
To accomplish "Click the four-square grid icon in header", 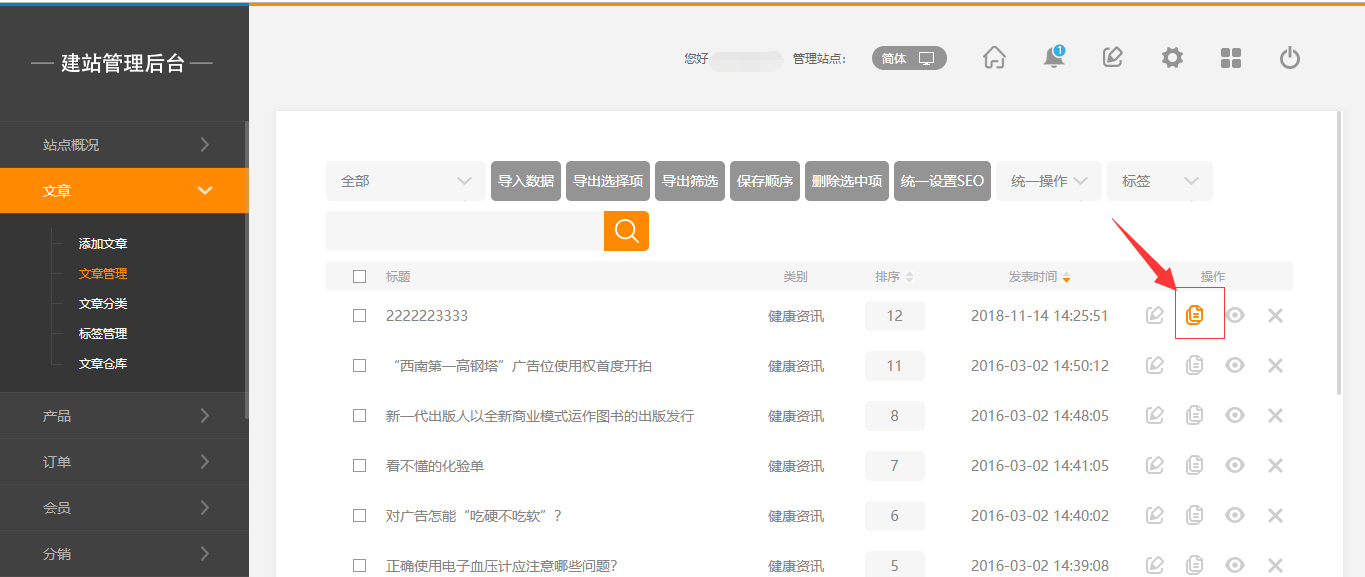I will click(1231, 58).
